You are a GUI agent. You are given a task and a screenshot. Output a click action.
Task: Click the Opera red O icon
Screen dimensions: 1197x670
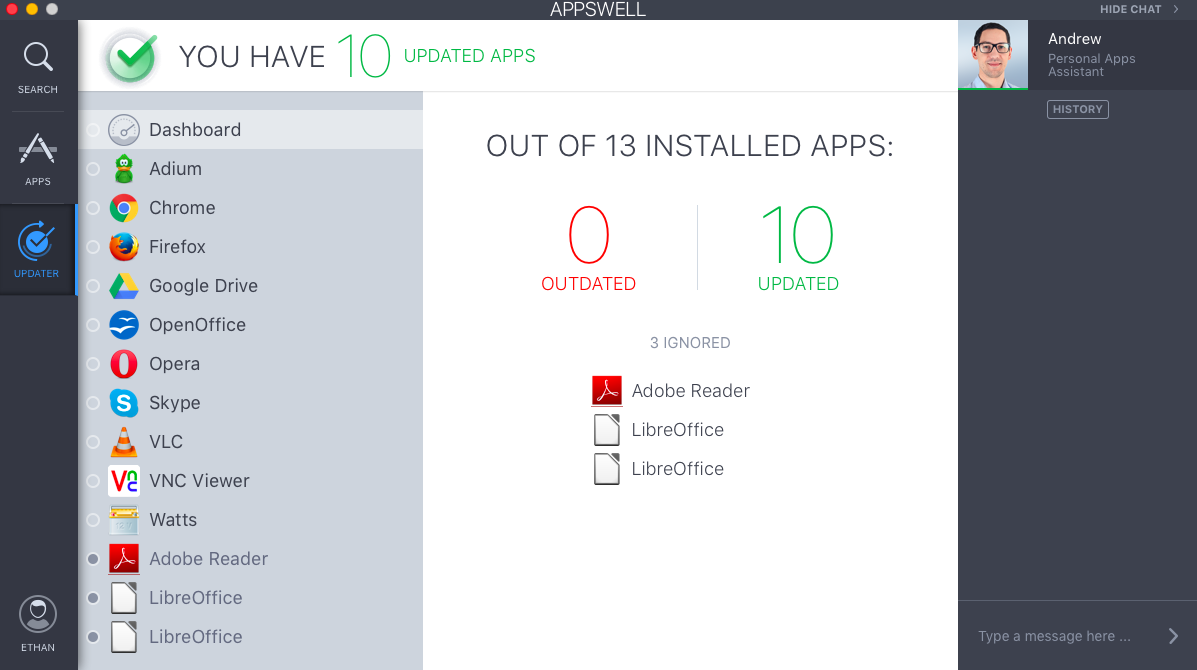[124, 364]
